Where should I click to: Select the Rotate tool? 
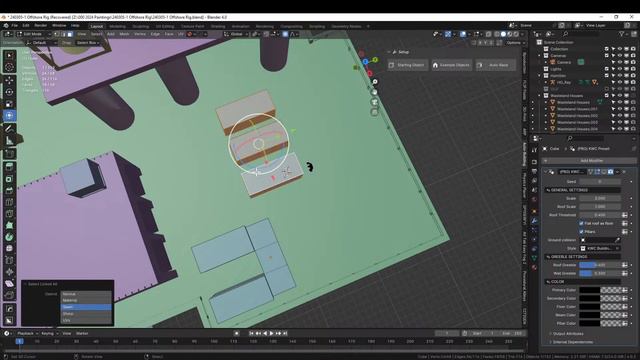tap(9, 92)
